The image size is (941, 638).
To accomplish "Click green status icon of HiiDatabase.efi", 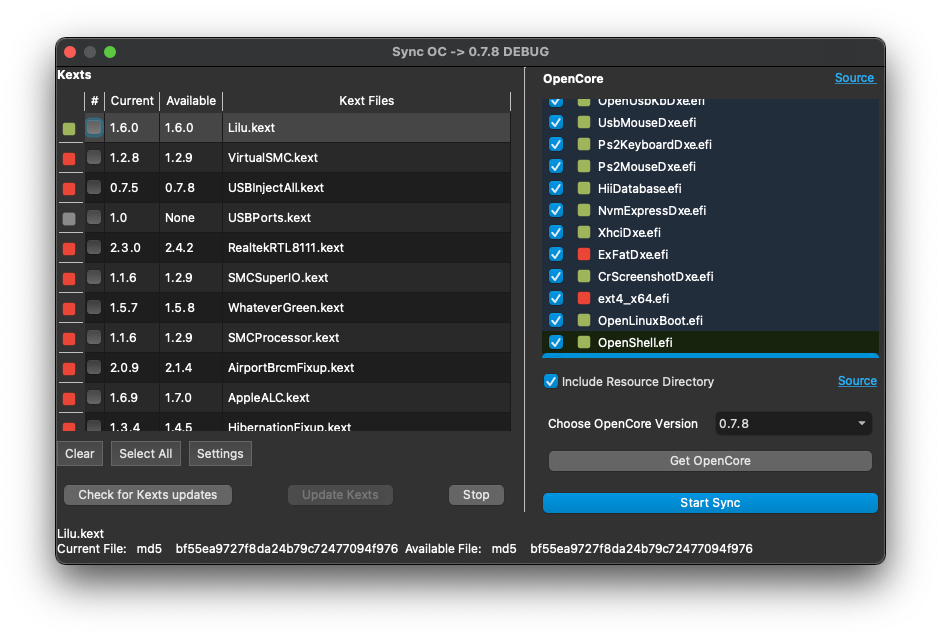I will 583,188.
